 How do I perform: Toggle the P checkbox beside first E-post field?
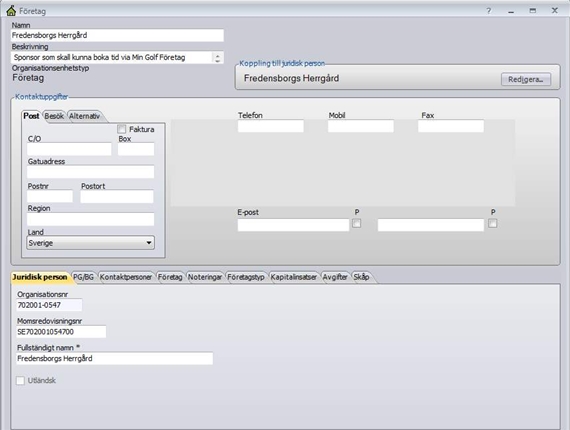[x=357, y=223]
